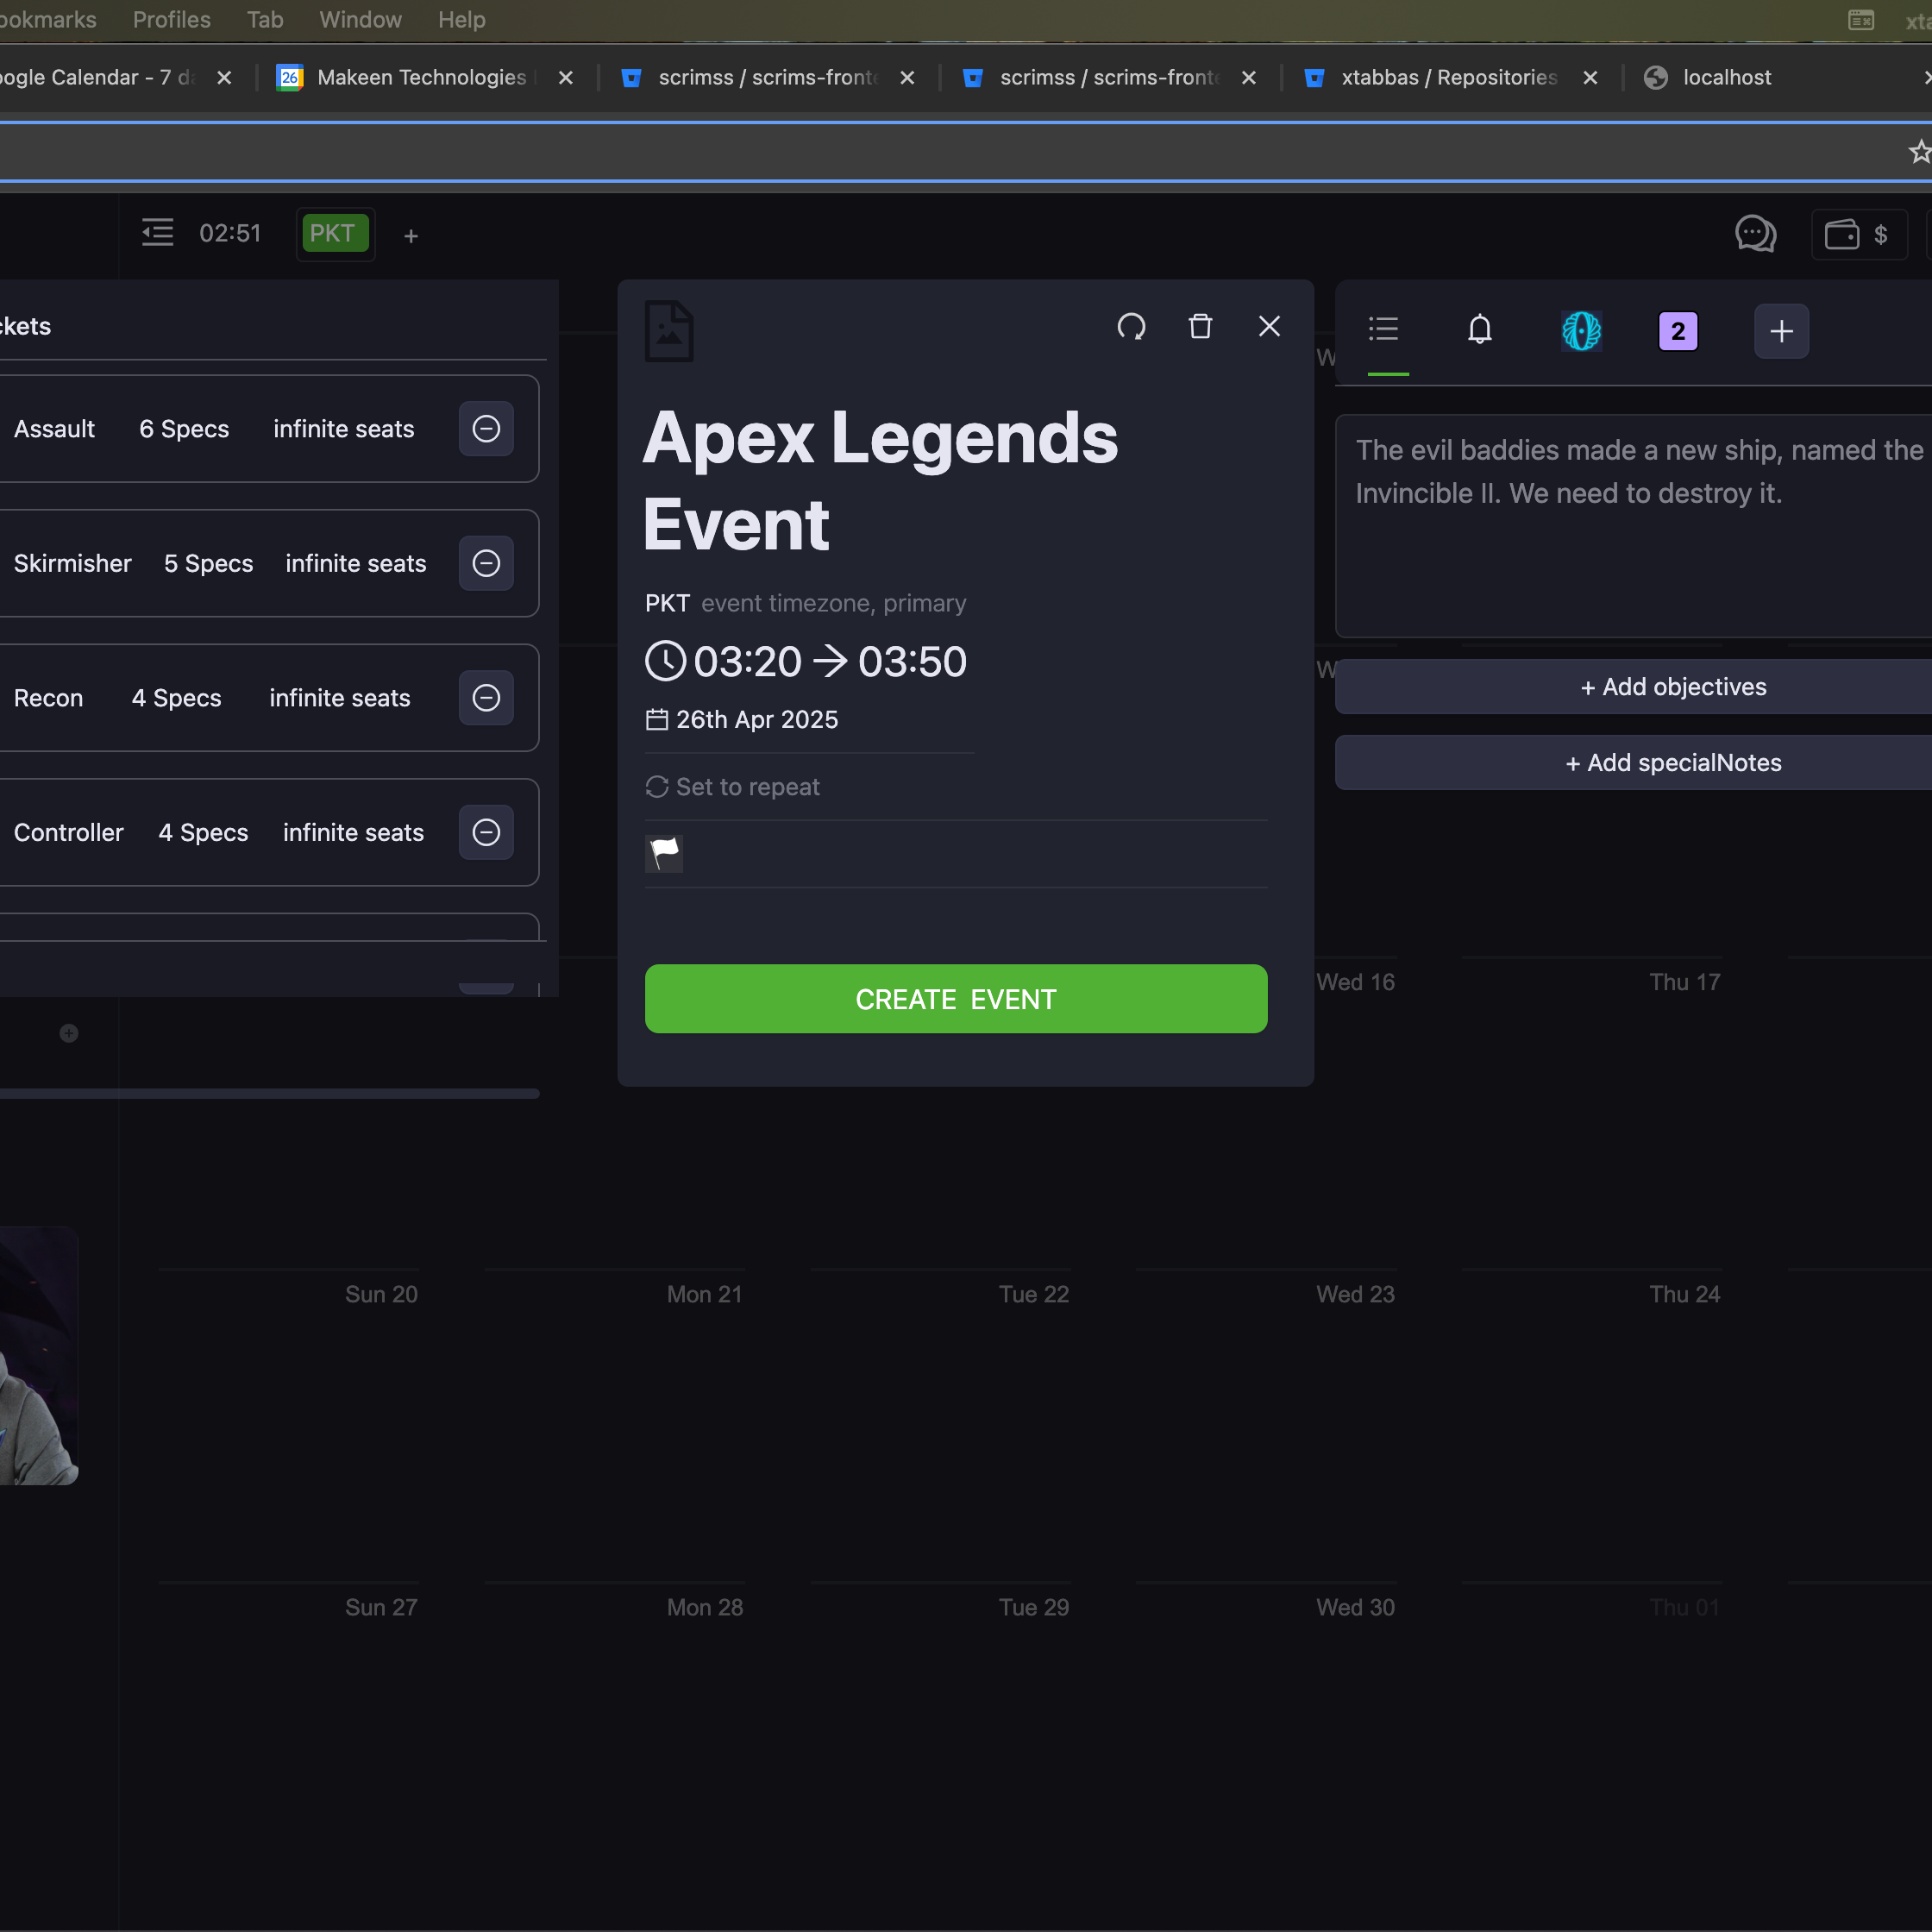
Task: Select Wed 16 calendar day
Action: click(x=1355, y=982)
